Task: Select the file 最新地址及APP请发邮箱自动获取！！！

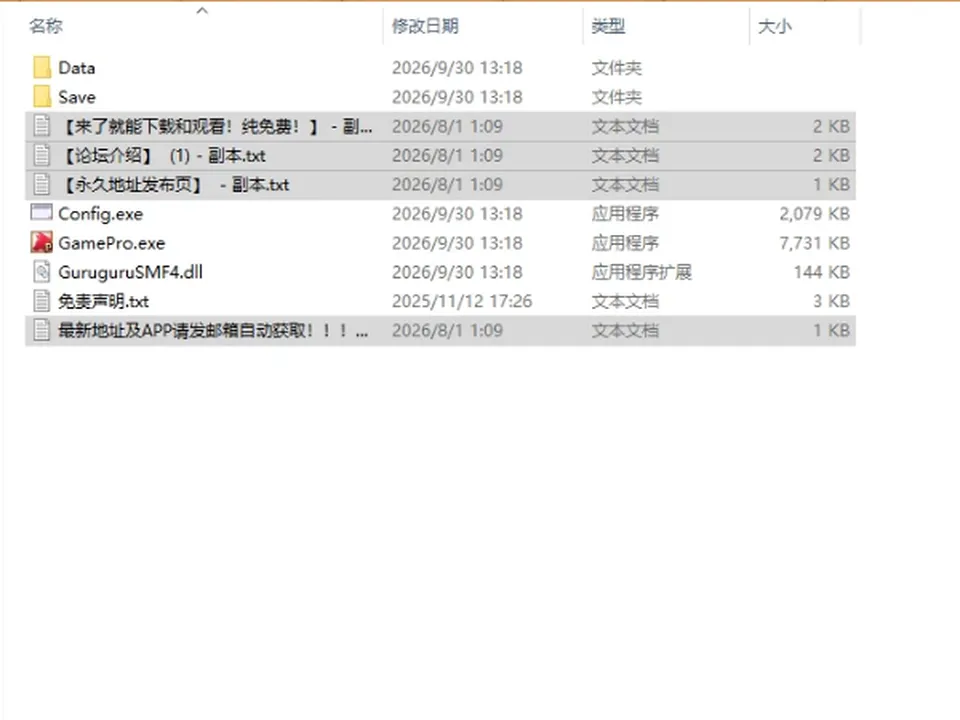Action: click(x=213, y=331)
